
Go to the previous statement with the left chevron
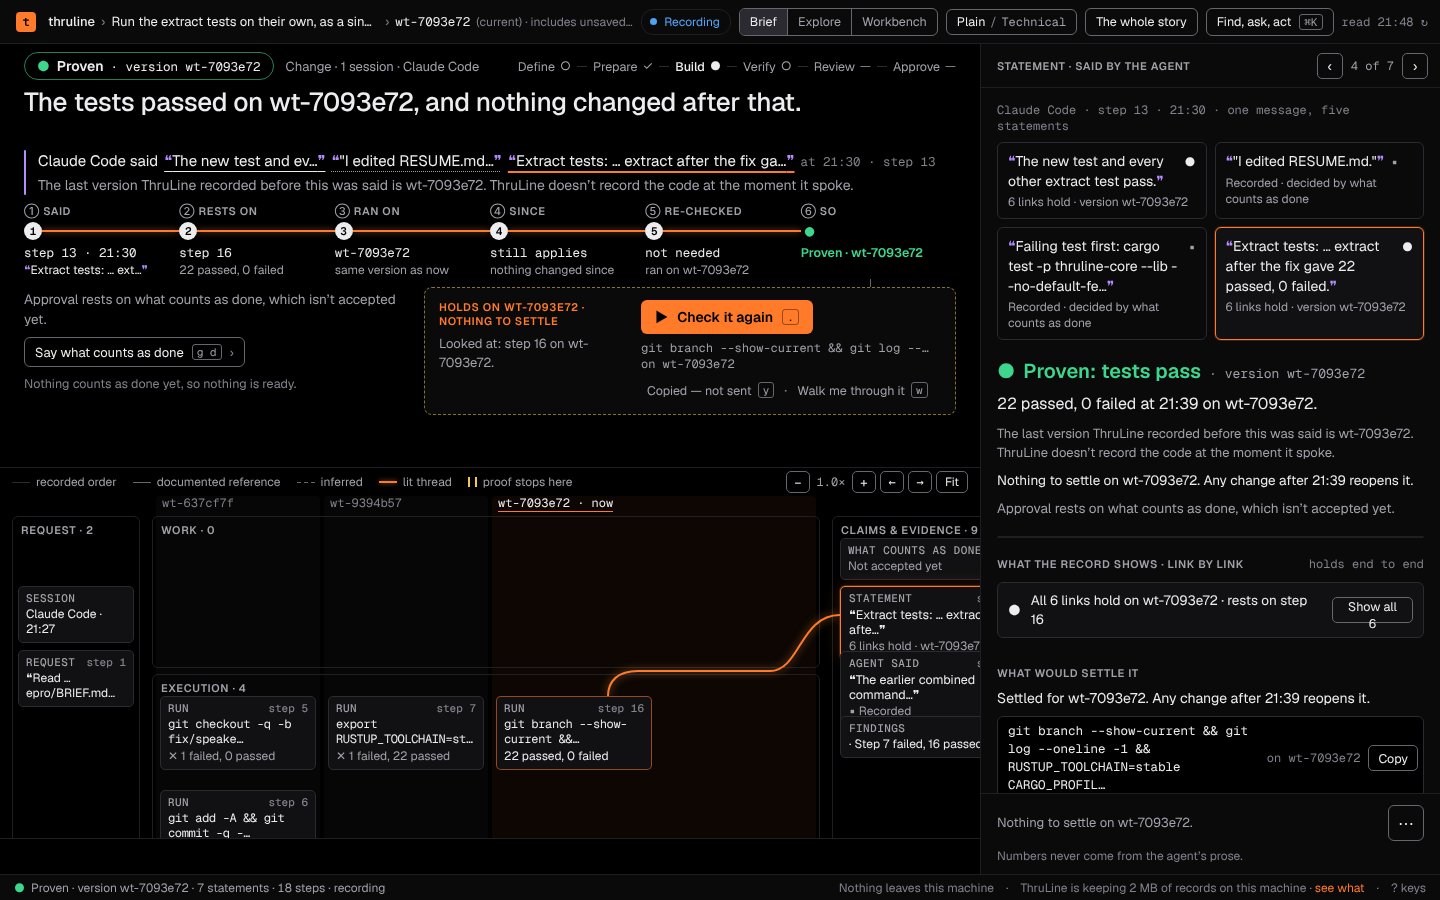[1330, 66]
